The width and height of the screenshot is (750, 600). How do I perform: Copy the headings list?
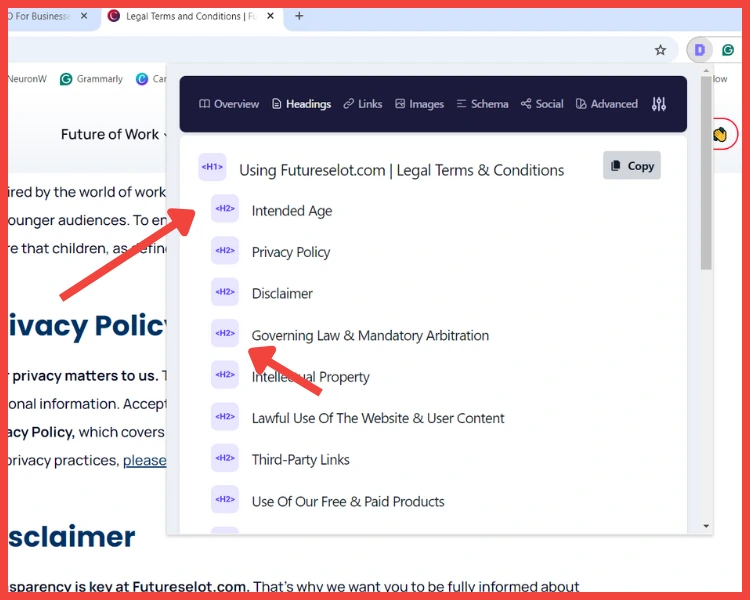pos(632,166)
